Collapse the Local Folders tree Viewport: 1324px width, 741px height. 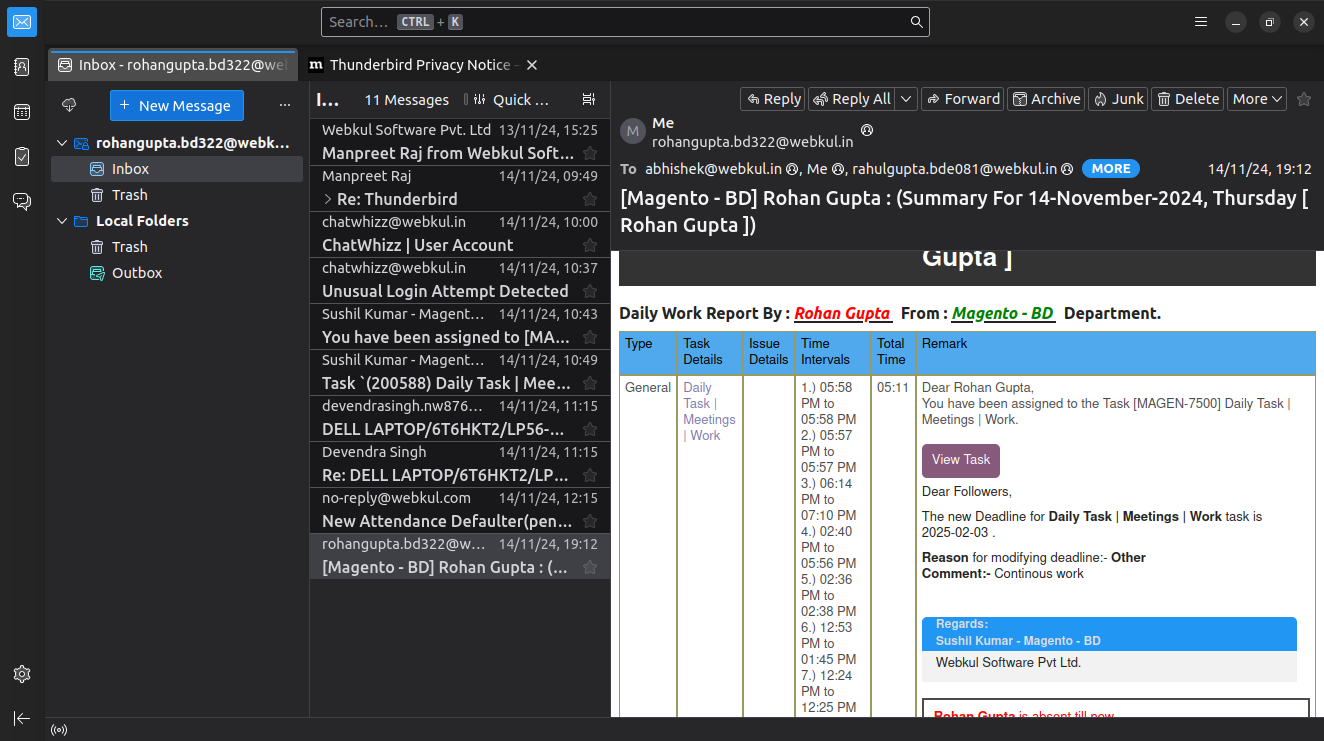coord(62,221)
